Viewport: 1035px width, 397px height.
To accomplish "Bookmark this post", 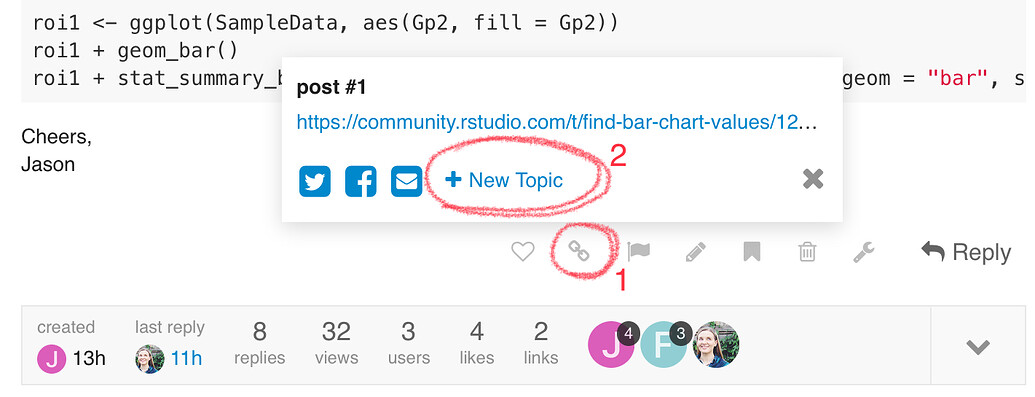I will point(752,252).
